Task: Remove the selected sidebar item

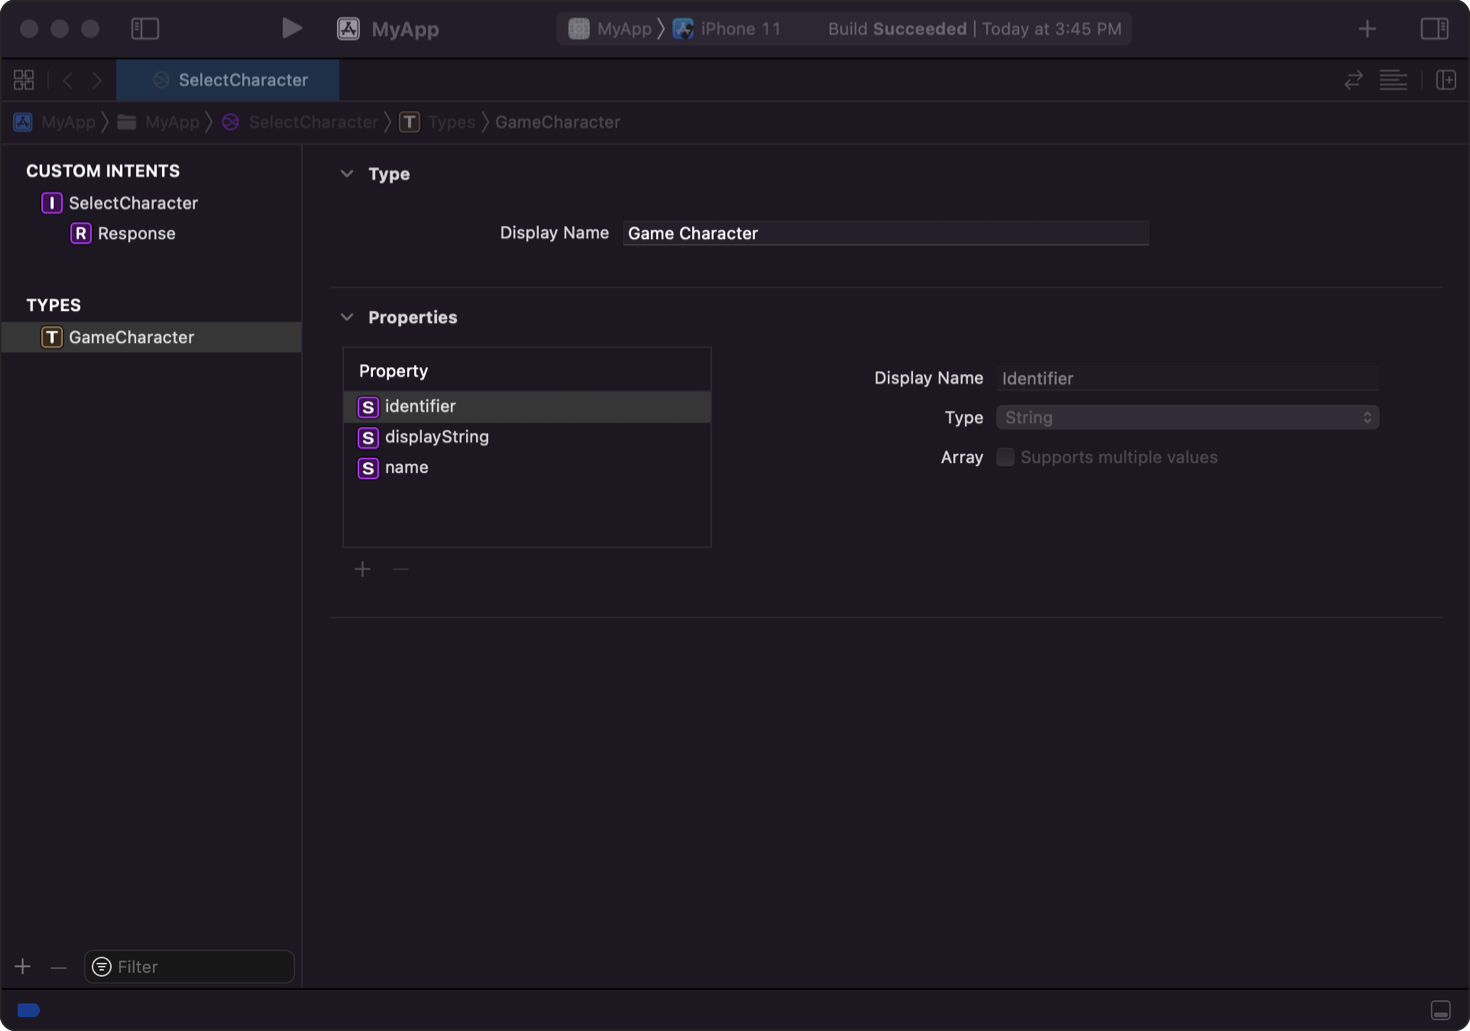Action: [58, 966]
